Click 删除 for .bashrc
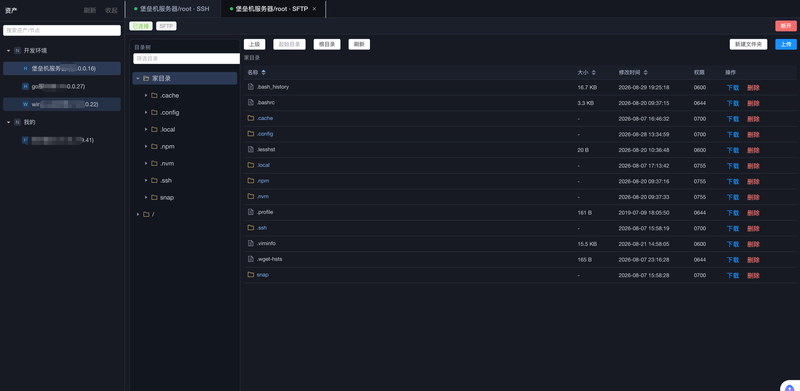Viewport: 800px width, 391px height. click(x=753, y=103)
